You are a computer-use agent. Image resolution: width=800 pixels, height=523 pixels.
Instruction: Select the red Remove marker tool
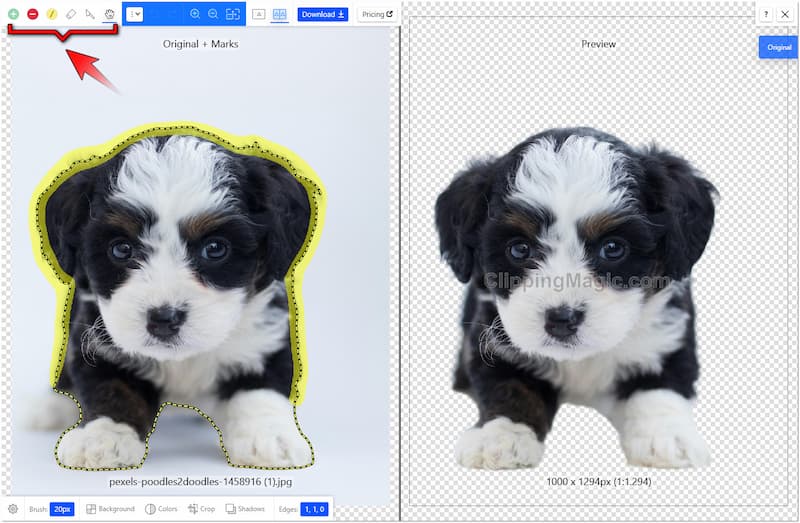click(x=32, y=14)
